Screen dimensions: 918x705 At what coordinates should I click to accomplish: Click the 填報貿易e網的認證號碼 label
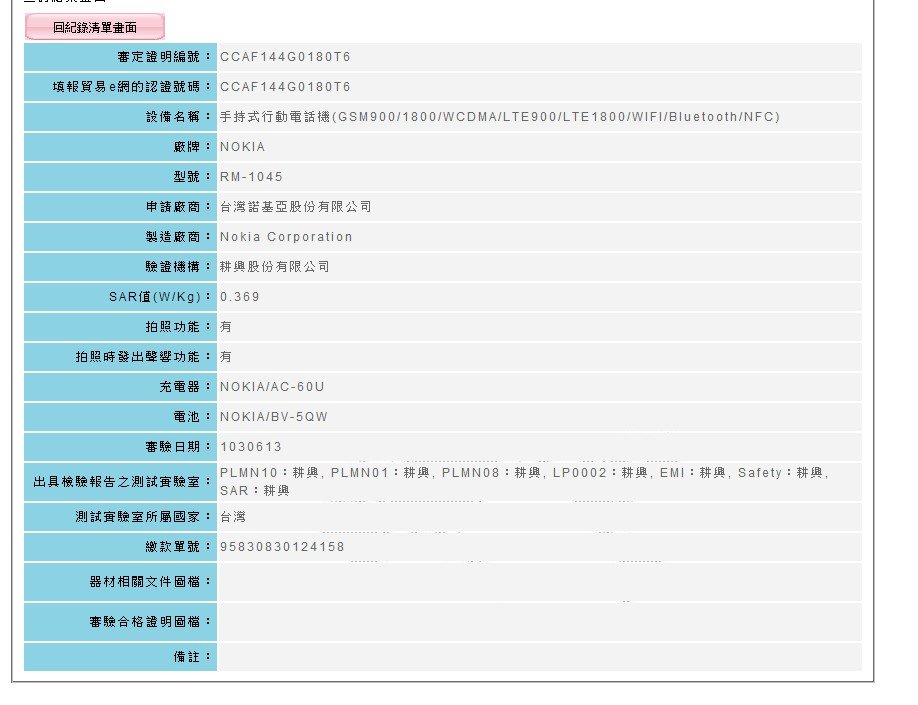click(x=120, y=87)
